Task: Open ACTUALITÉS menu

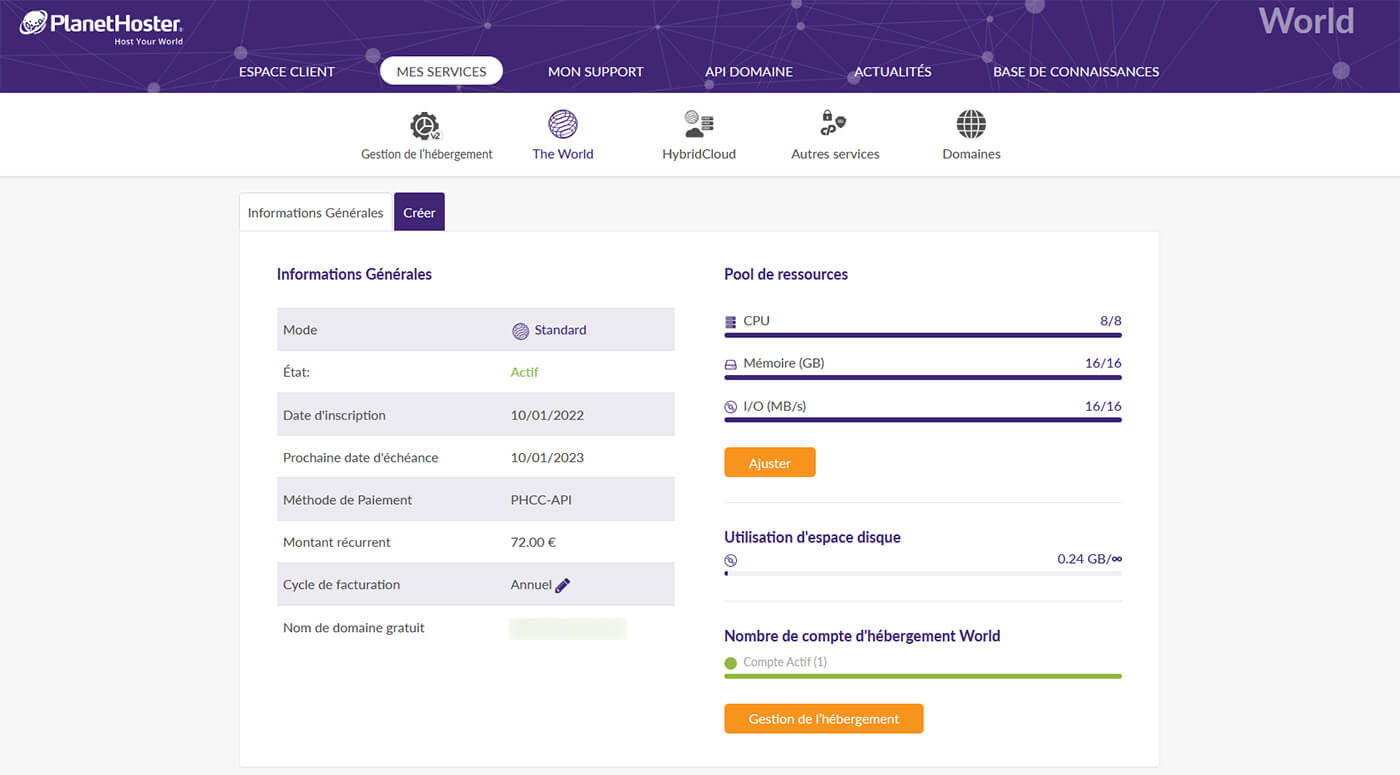Action: coord(893,71)
